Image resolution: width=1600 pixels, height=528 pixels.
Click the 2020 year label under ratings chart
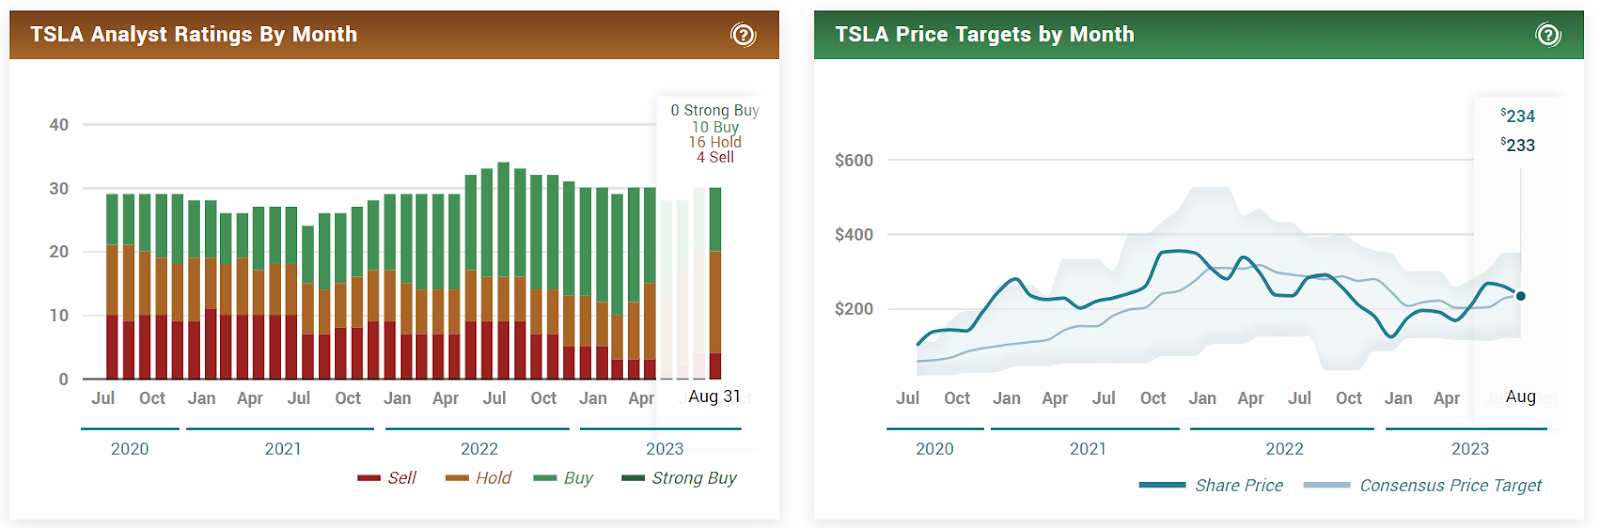point(130,449)
